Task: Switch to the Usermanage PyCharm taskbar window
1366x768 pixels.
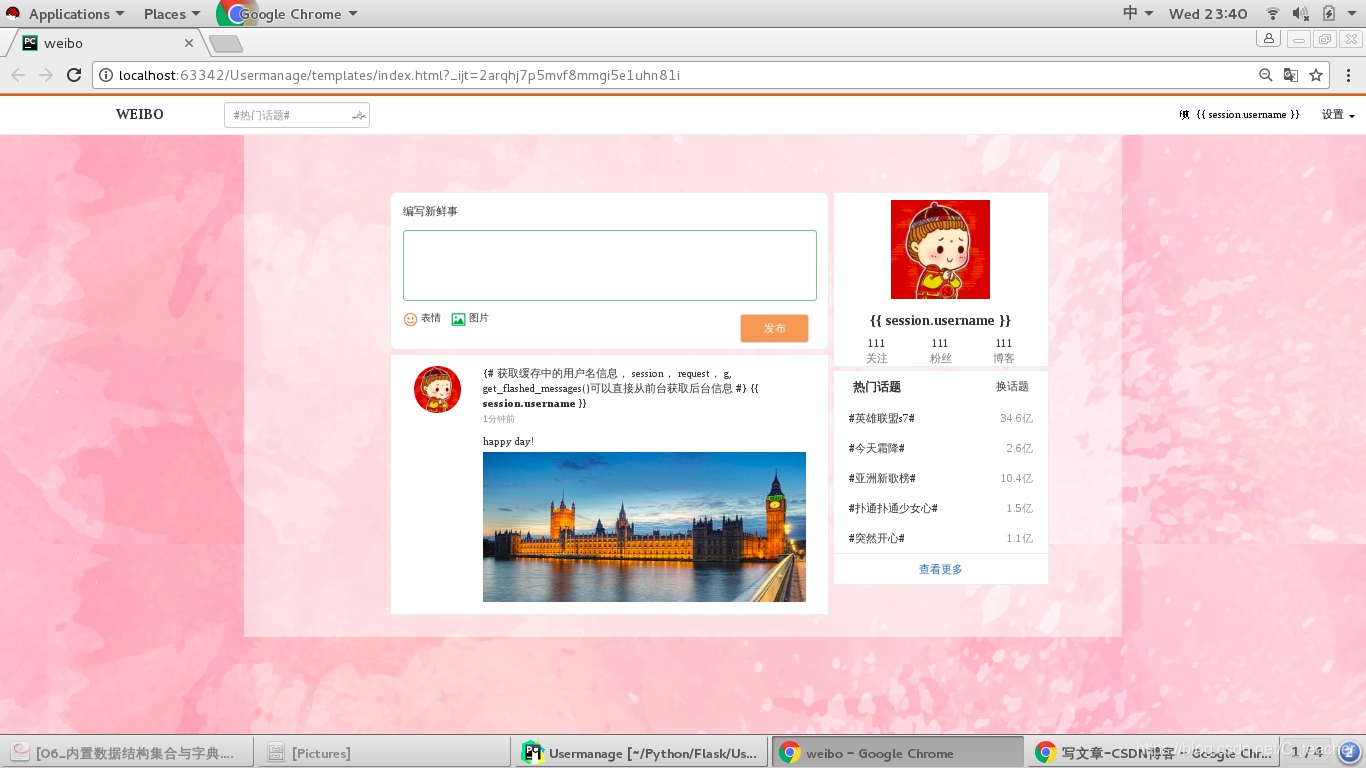Action: pos(640,753)
